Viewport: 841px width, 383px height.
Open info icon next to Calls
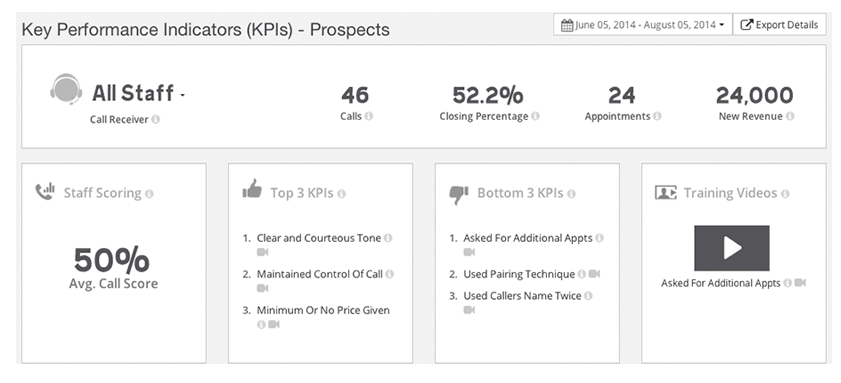point(368,116)
